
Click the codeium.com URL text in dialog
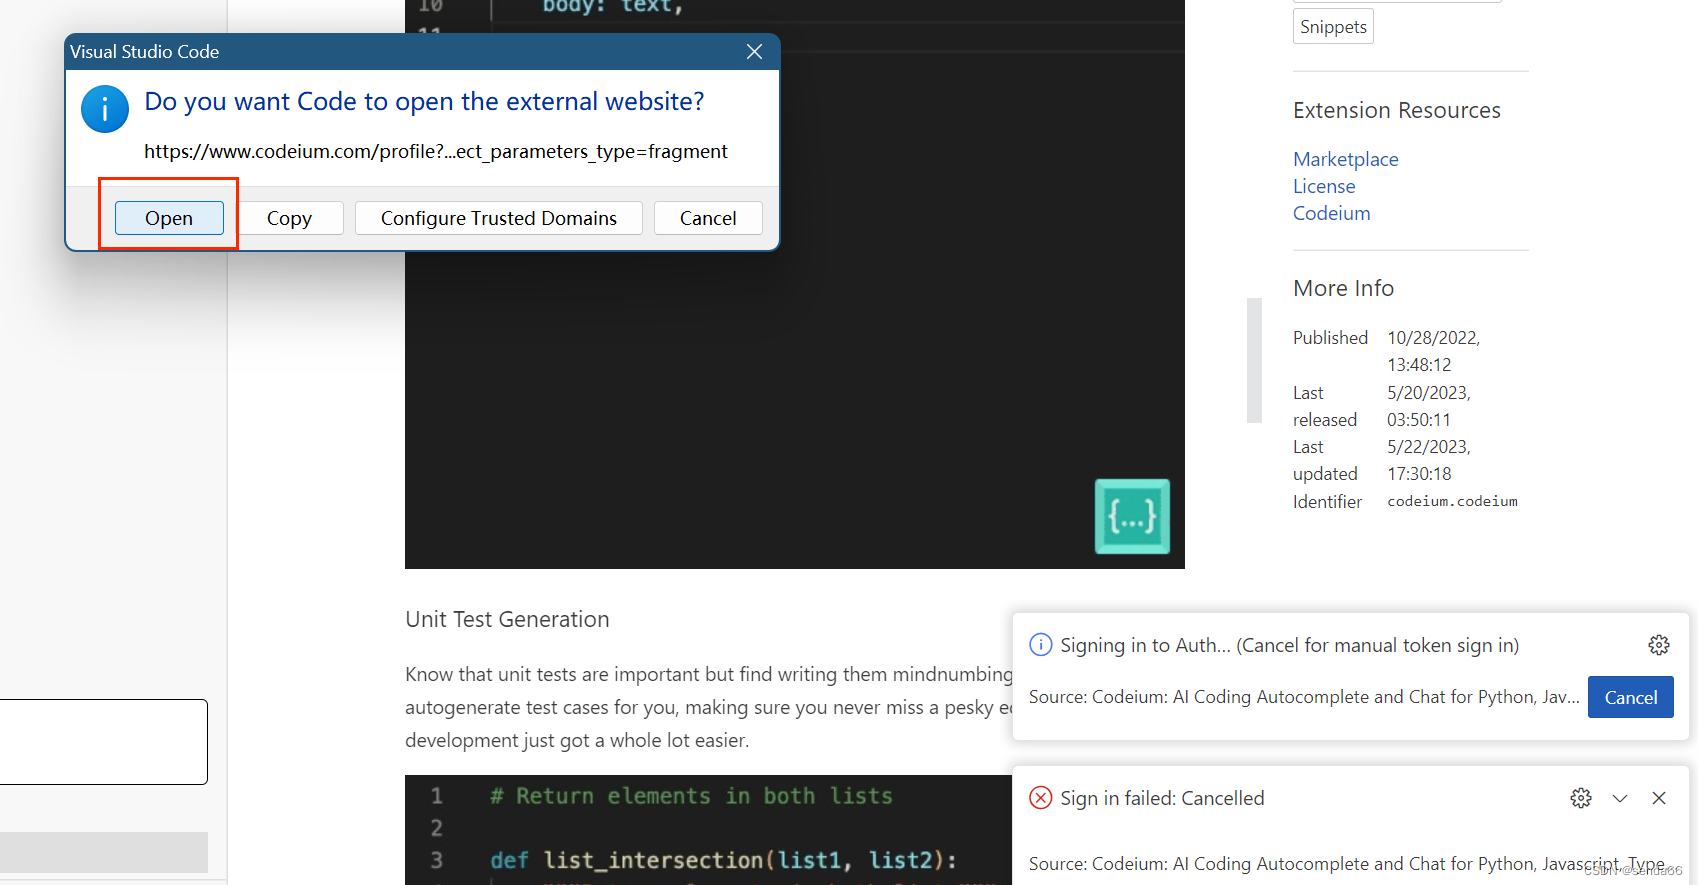click(436, 151)
